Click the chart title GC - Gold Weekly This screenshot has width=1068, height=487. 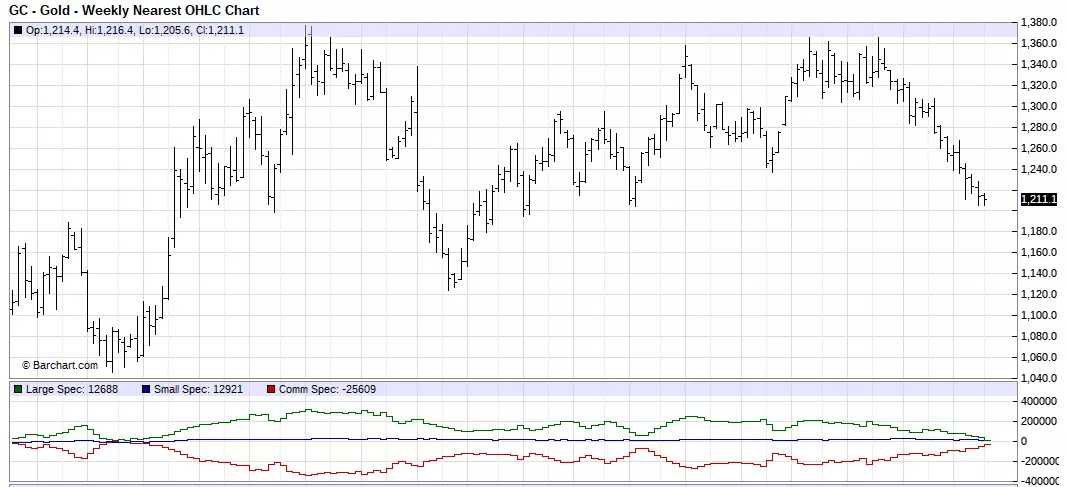click(x=134, y=10)
